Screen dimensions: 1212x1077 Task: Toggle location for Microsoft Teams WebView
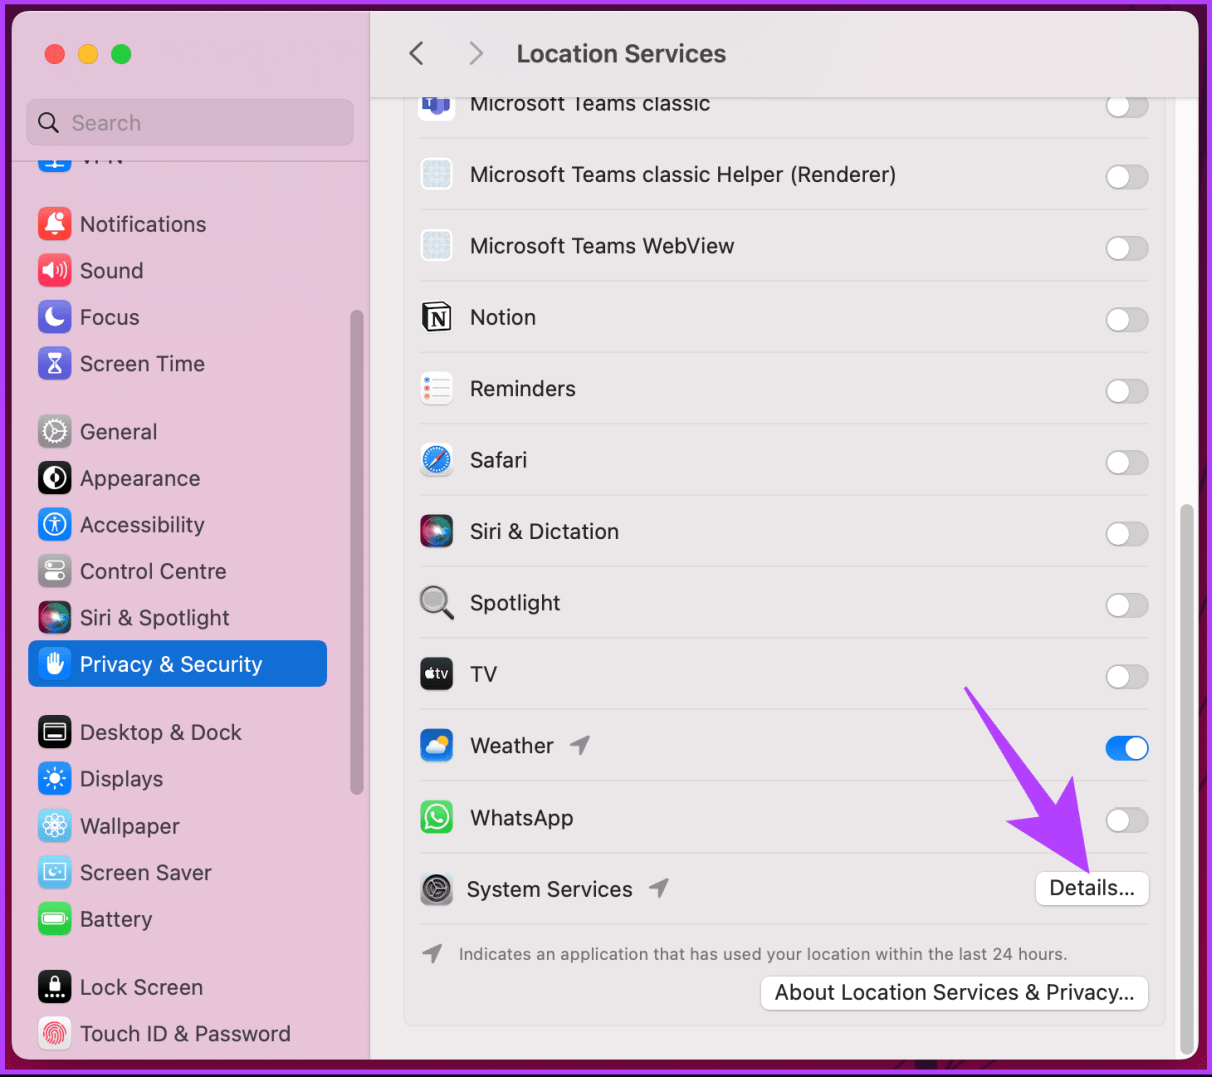(x=1127, y=248)
